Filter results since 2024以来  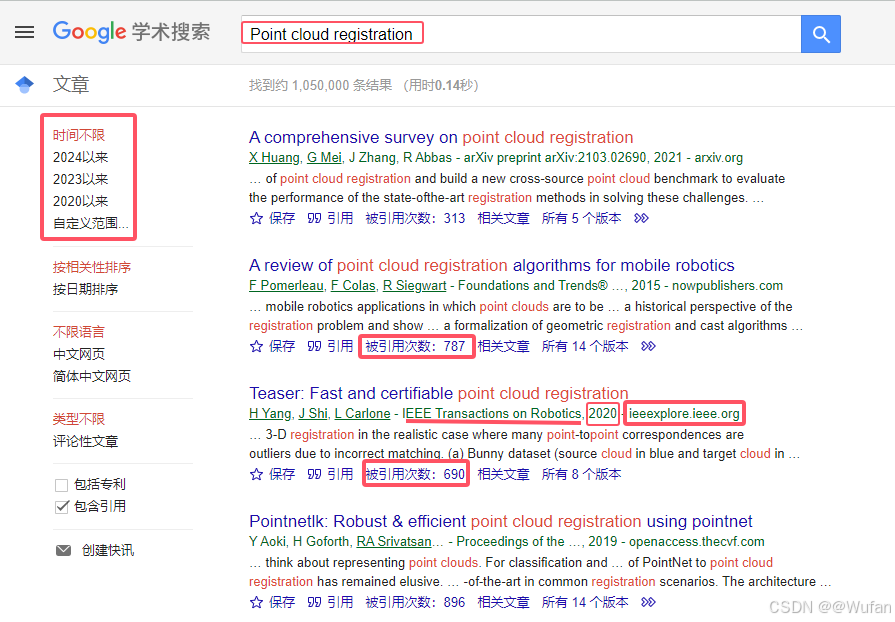tap(80, 157)
